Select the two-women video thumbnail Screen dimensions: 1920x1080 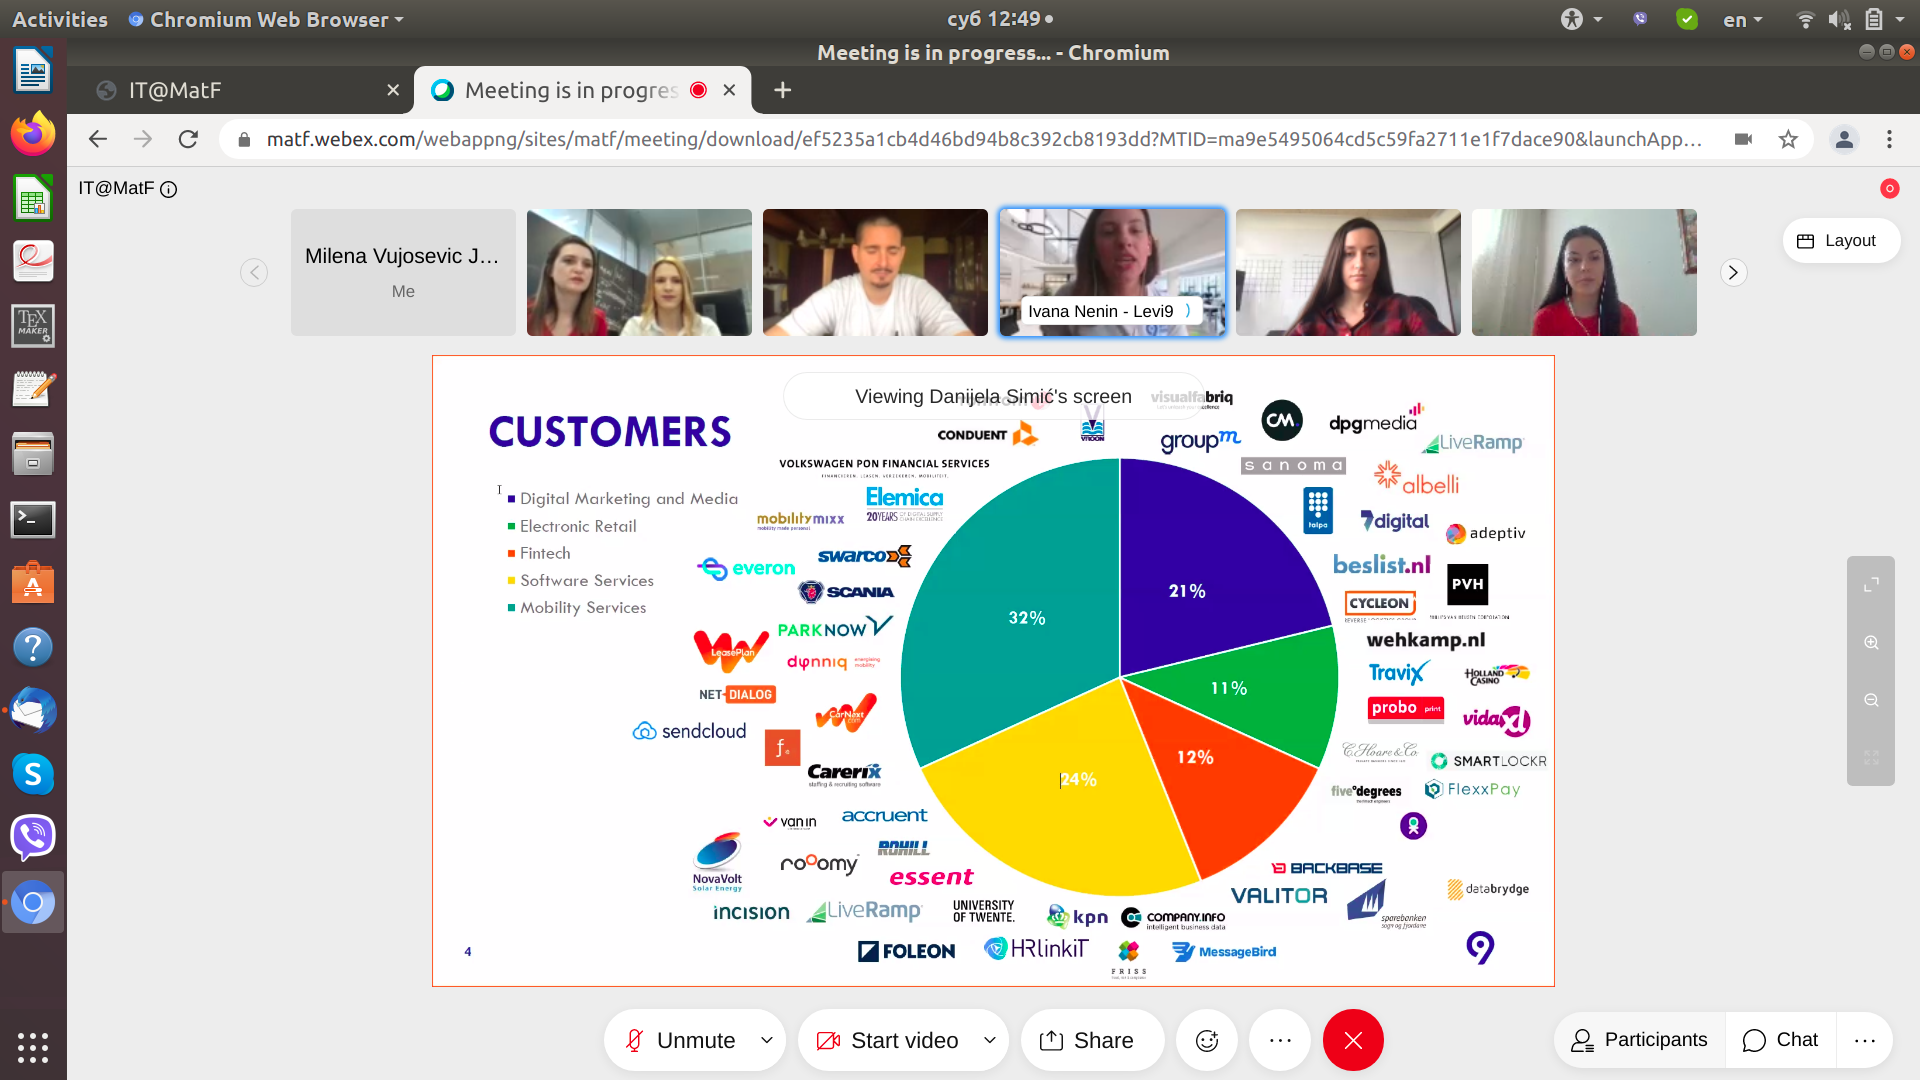[639, 272]
